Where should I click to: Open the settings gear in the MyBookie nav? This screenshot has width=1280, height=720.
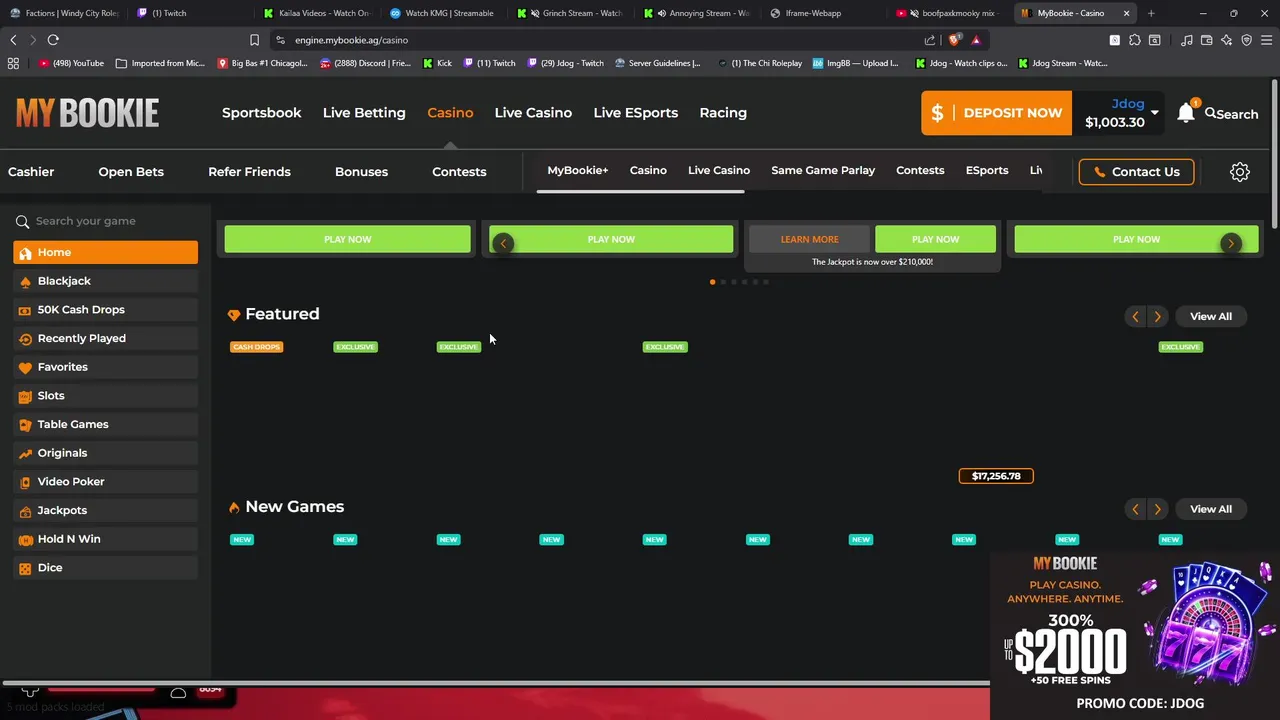coord(1239,172)
